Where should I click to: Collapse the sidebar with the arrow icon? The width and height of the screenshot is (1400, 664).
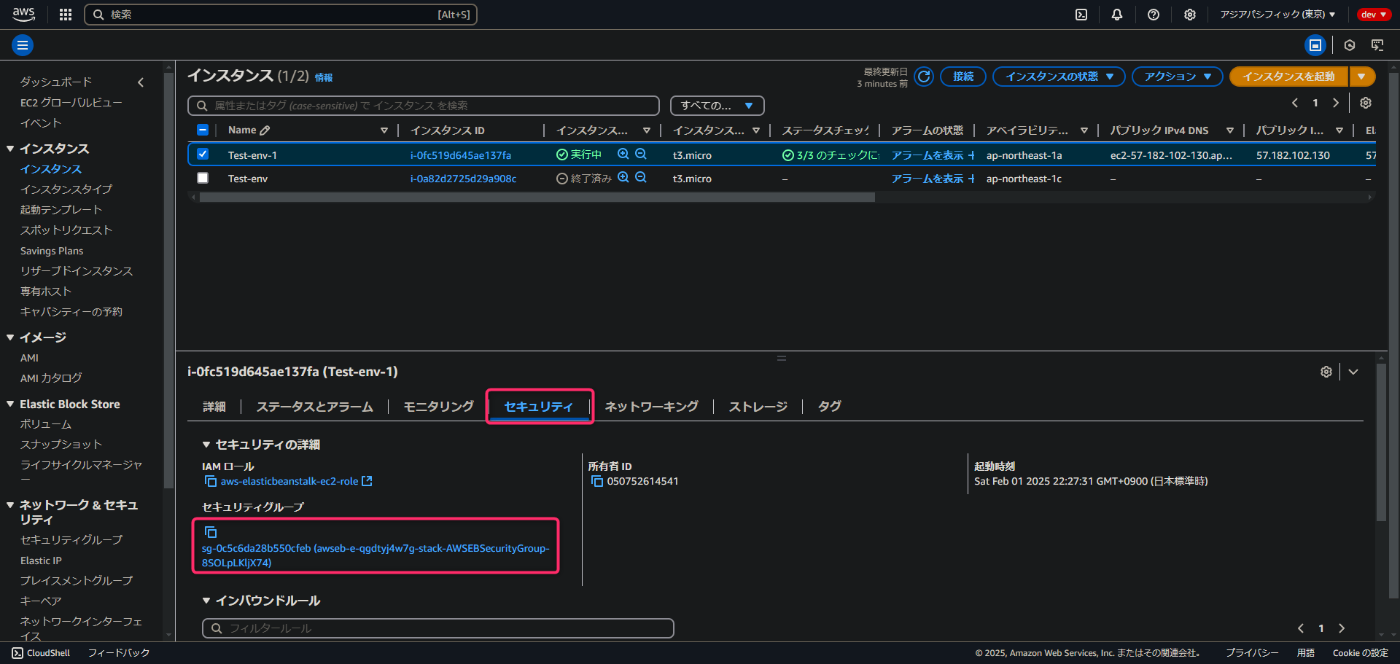tap(141, 82)
